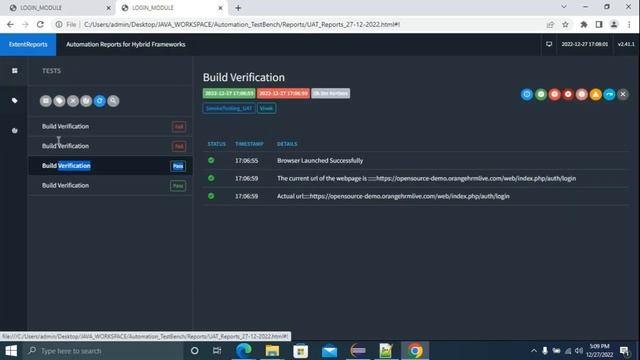The width and height of the screenshot is (640, 360).
Task: Open Windows Start menu
Action: click(x=11, y=351)
